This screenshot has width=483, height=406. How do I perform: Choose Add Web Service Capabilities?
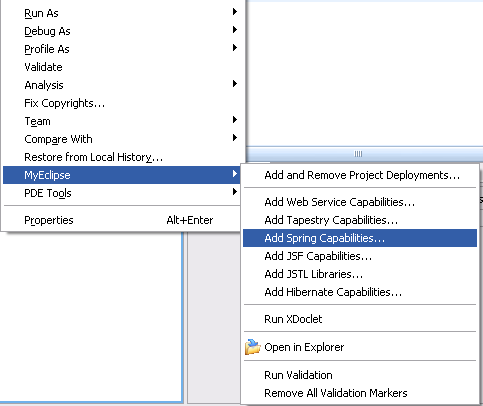click(x=360, y=202)
